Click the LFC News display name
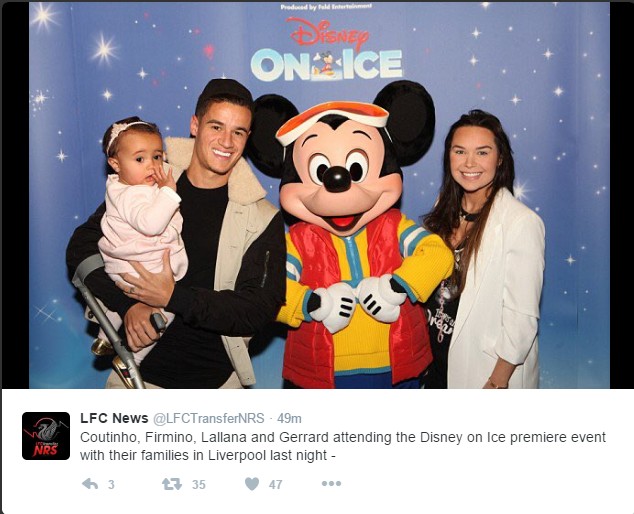Viewport: 634px width, 514px height. coord(114,418)
